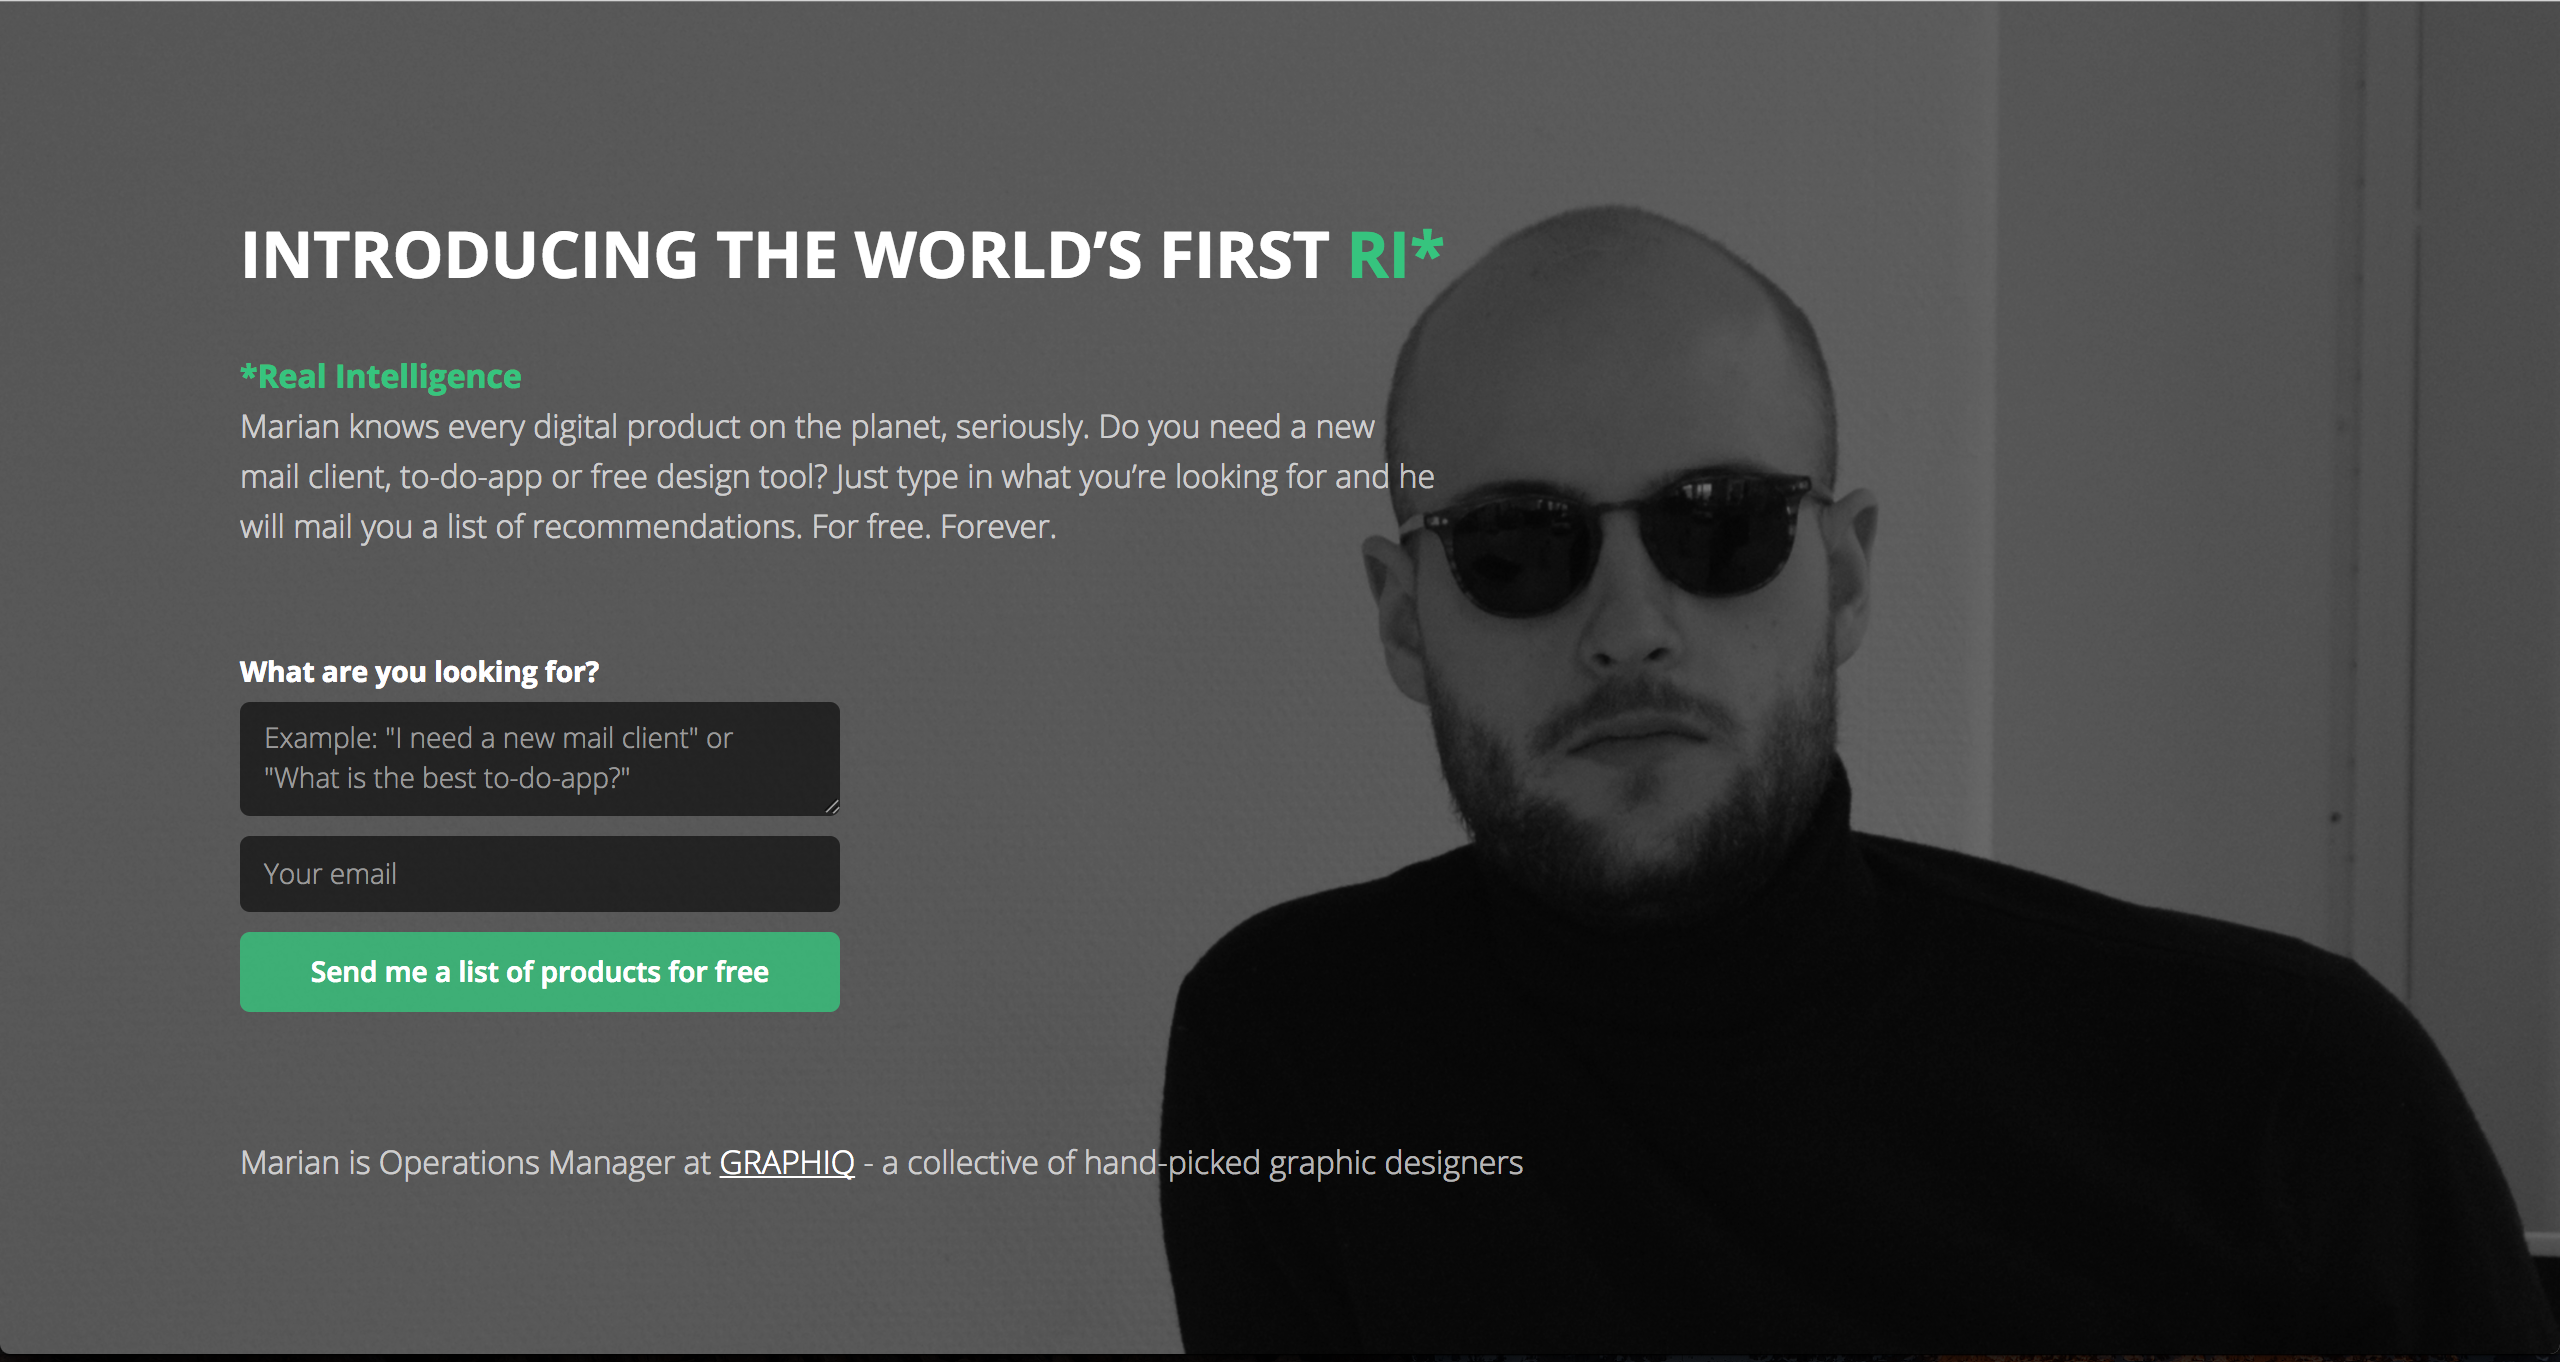The height and width of the screenshot is (1362, 2560).
Task: Select the "*Real Intelligence" green subtitle
Action: 381,377
